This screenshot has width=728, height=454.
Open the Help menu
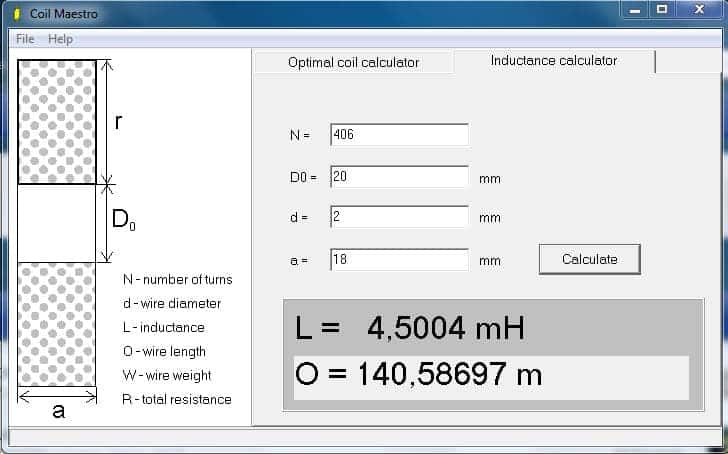pos(60,39)
